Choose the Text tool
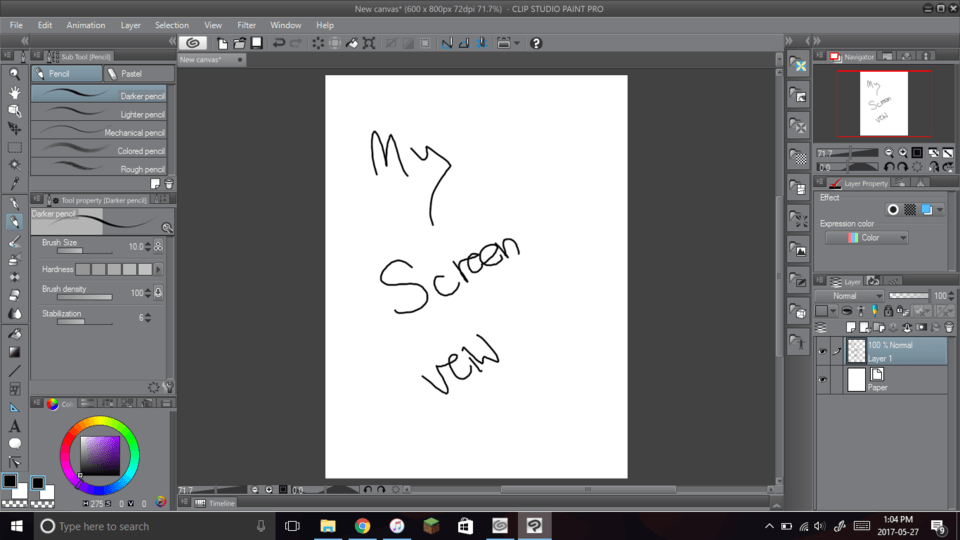960x540 pixels. coord(14,426)
